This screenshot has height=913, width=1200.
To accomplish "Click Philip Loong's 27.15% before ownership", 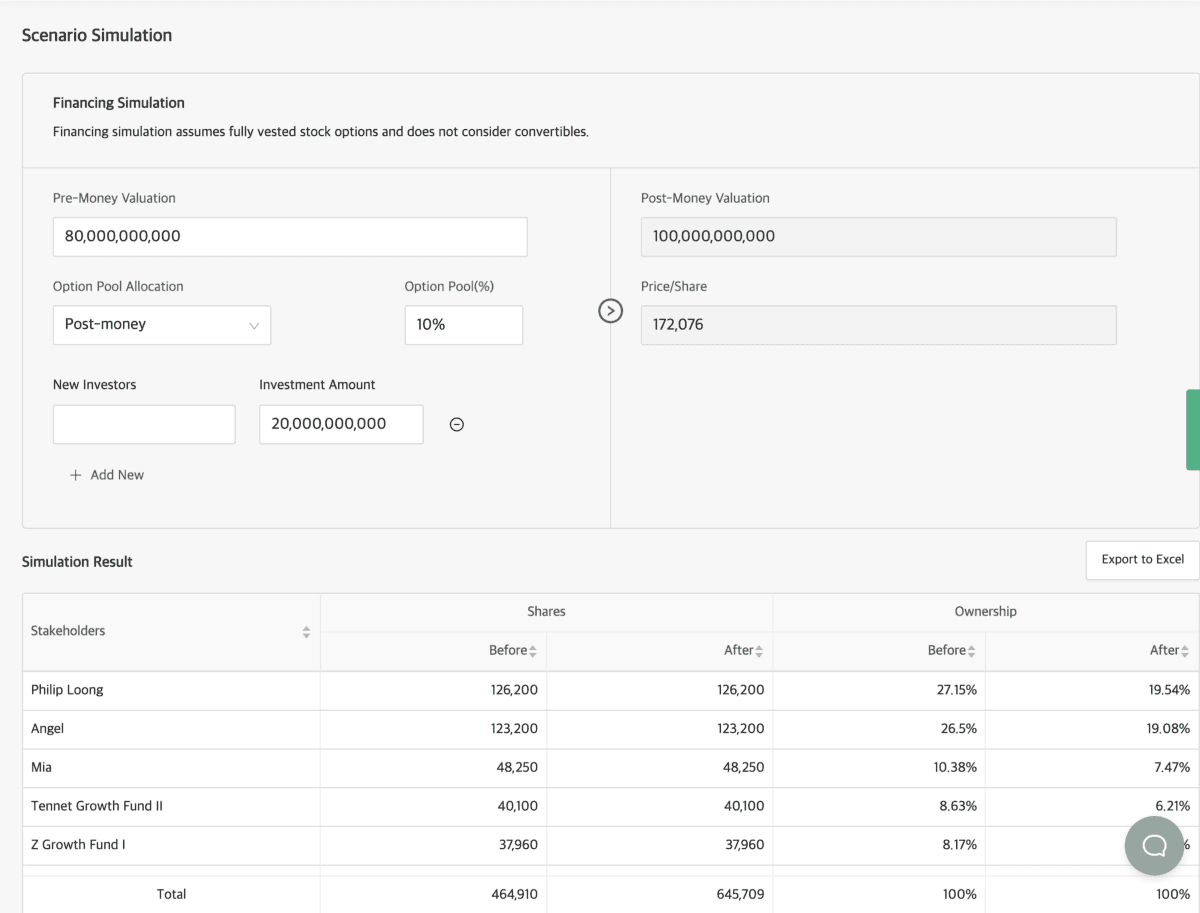I will (957, 691).
